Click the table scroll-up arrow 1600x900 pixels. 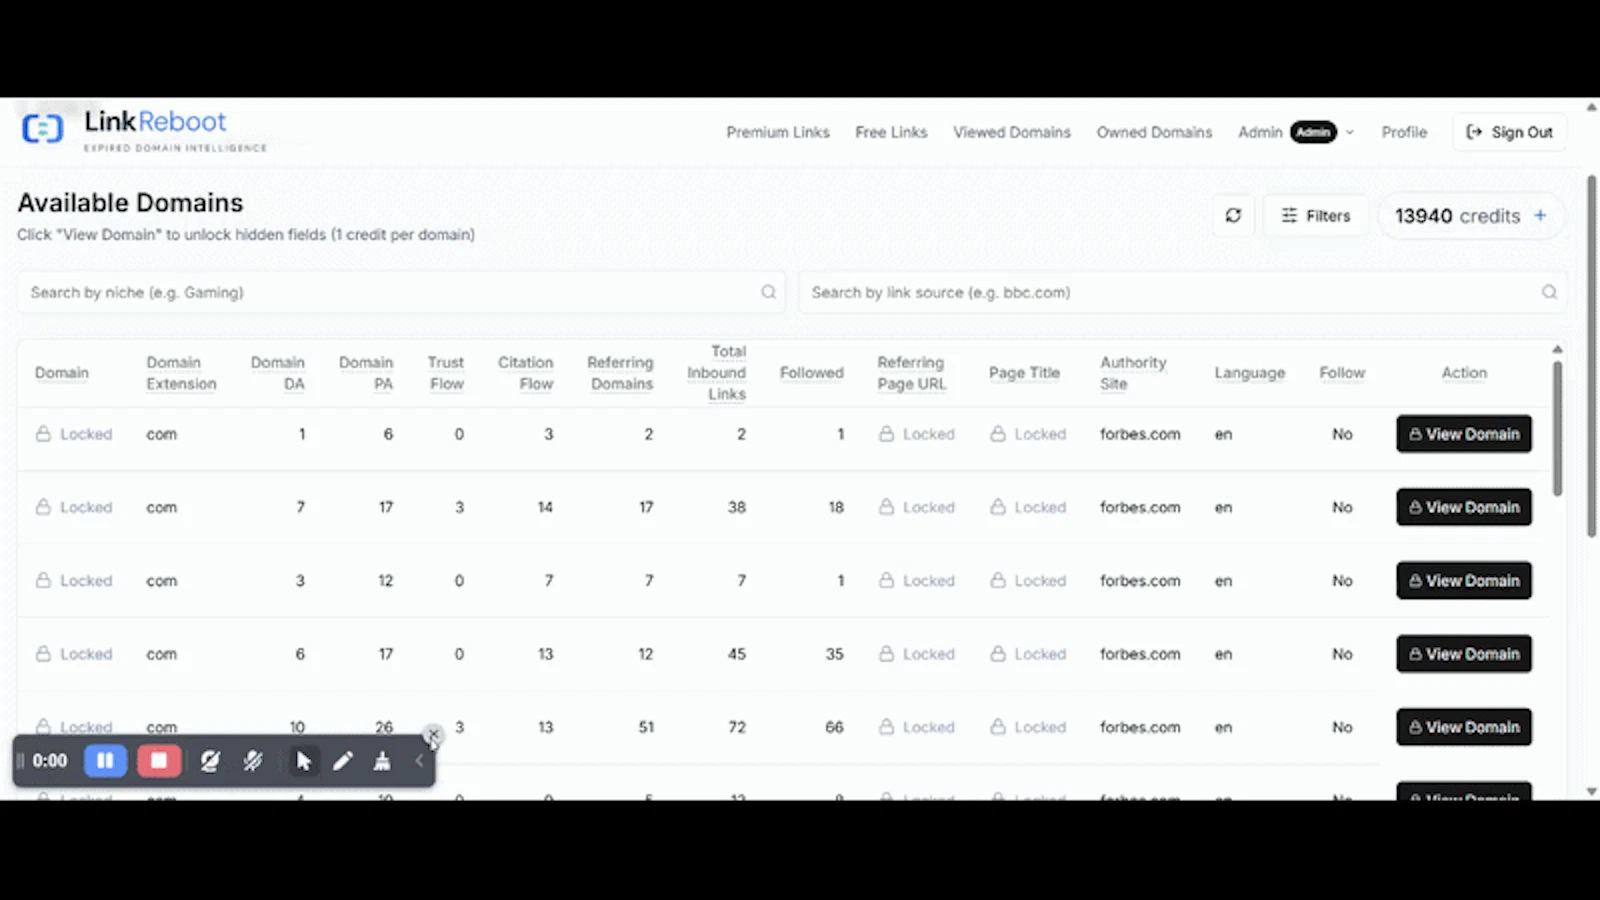[x=1557, y=349]
